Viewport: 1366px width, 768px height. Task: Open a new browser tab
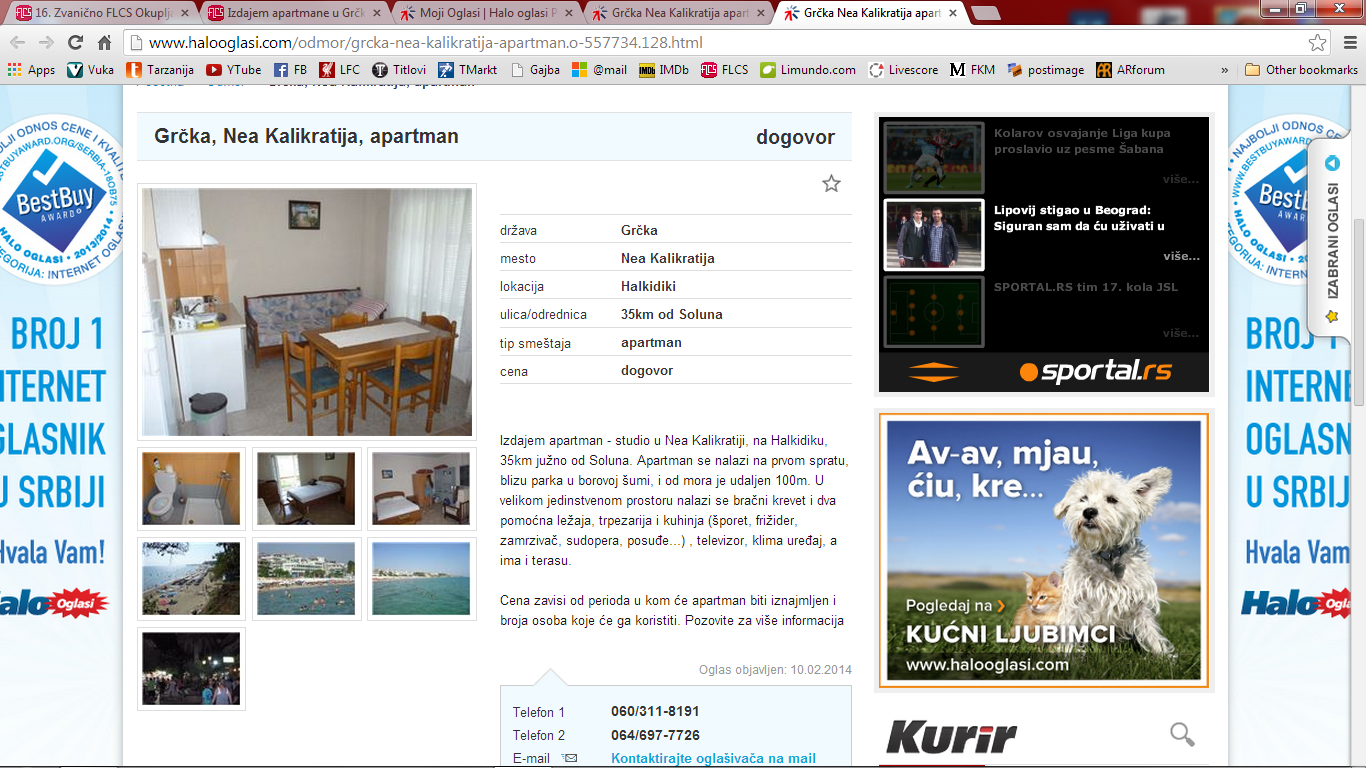(985, 14)
